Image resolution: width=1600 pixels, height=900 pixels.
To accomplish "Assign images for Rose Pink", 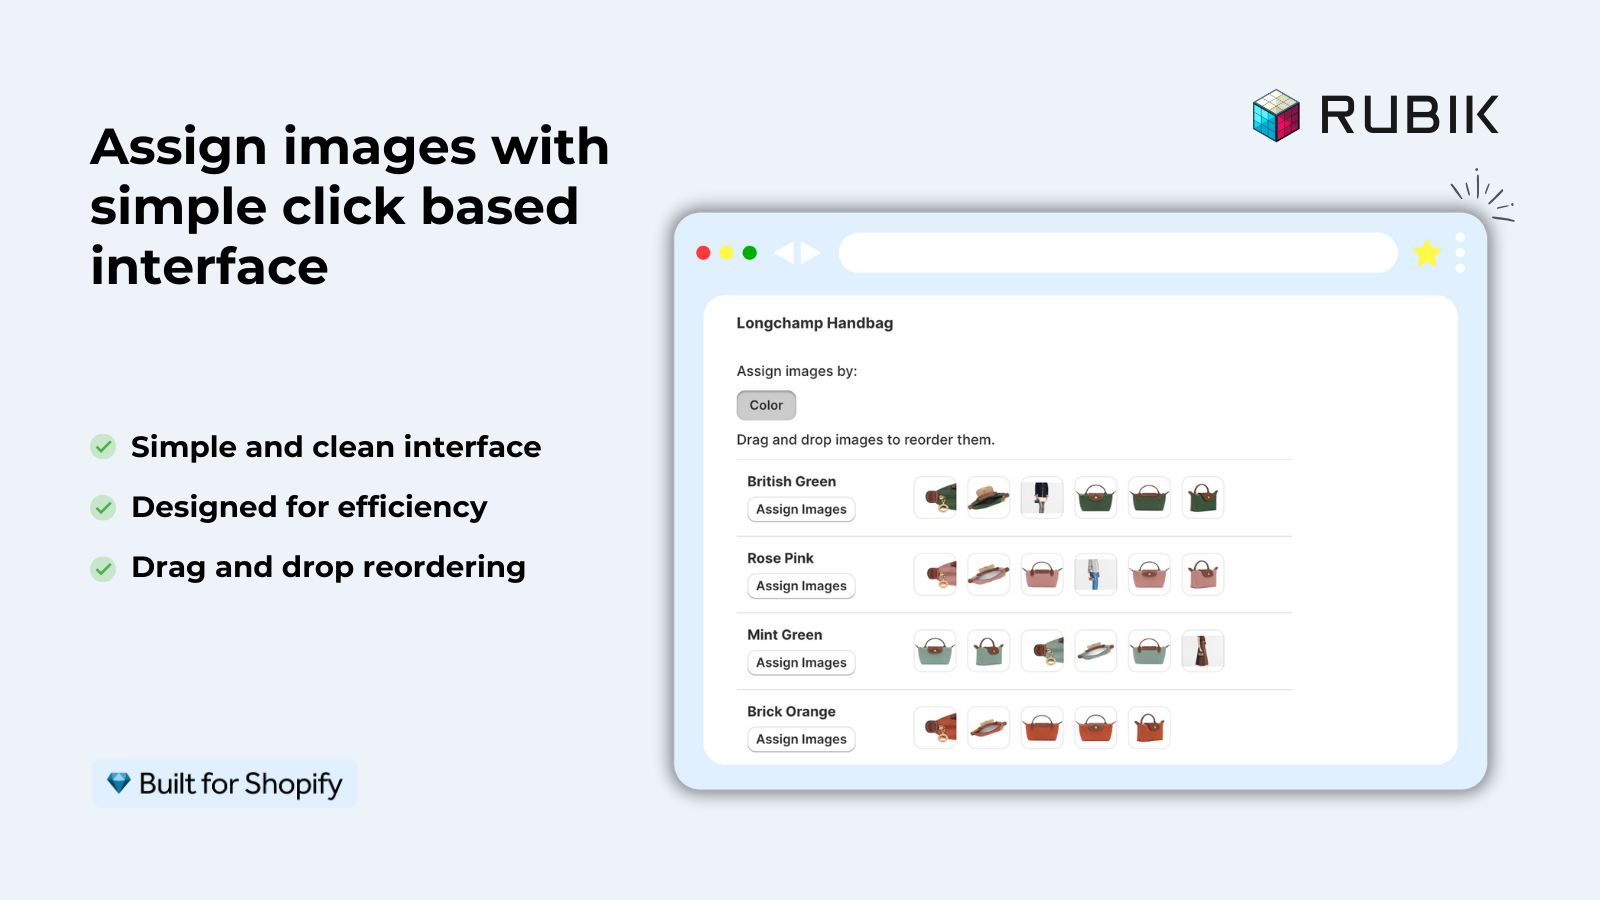I will coord(801,586).
